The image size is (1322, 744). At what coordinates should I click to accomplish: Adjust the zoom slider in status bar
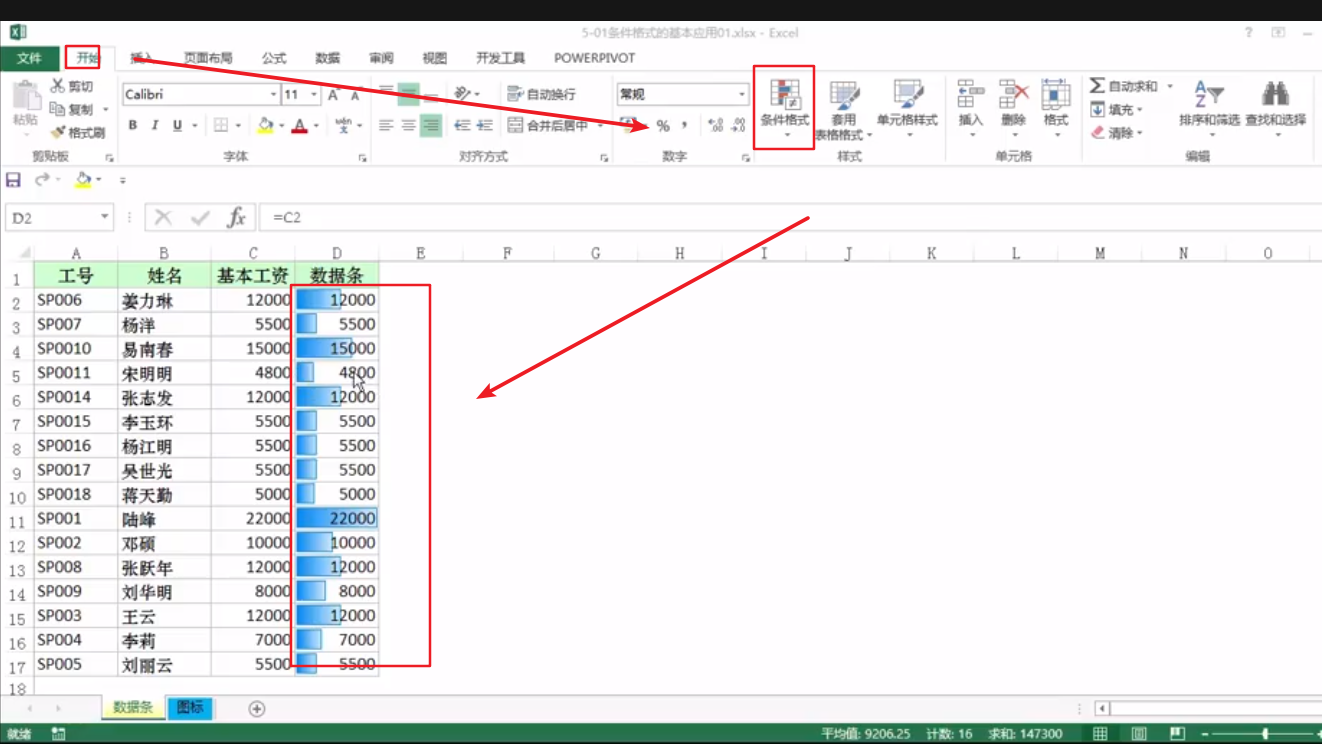click(1266, 734)
